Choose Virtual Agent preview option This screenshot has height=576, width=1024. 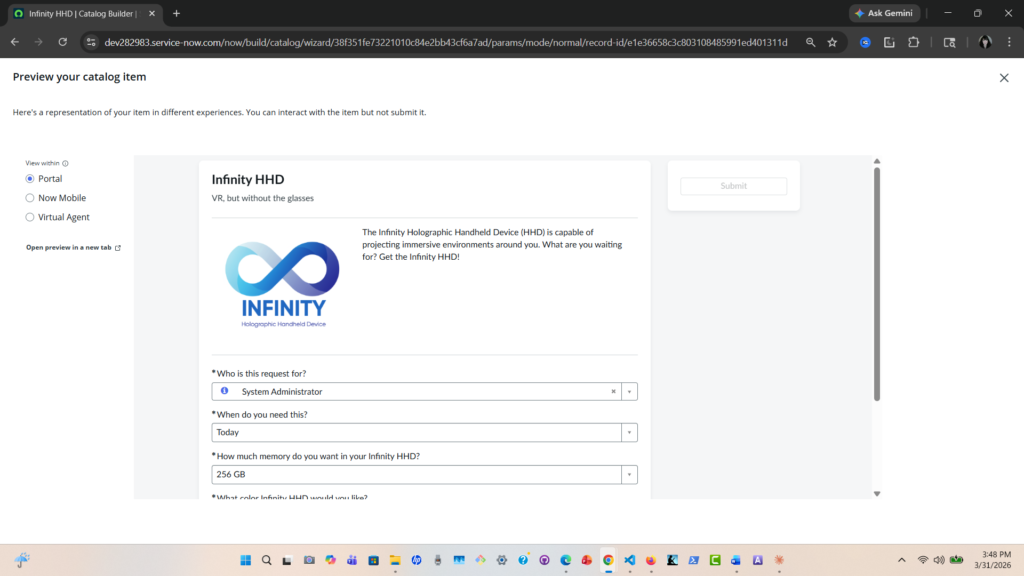(30, 217)
